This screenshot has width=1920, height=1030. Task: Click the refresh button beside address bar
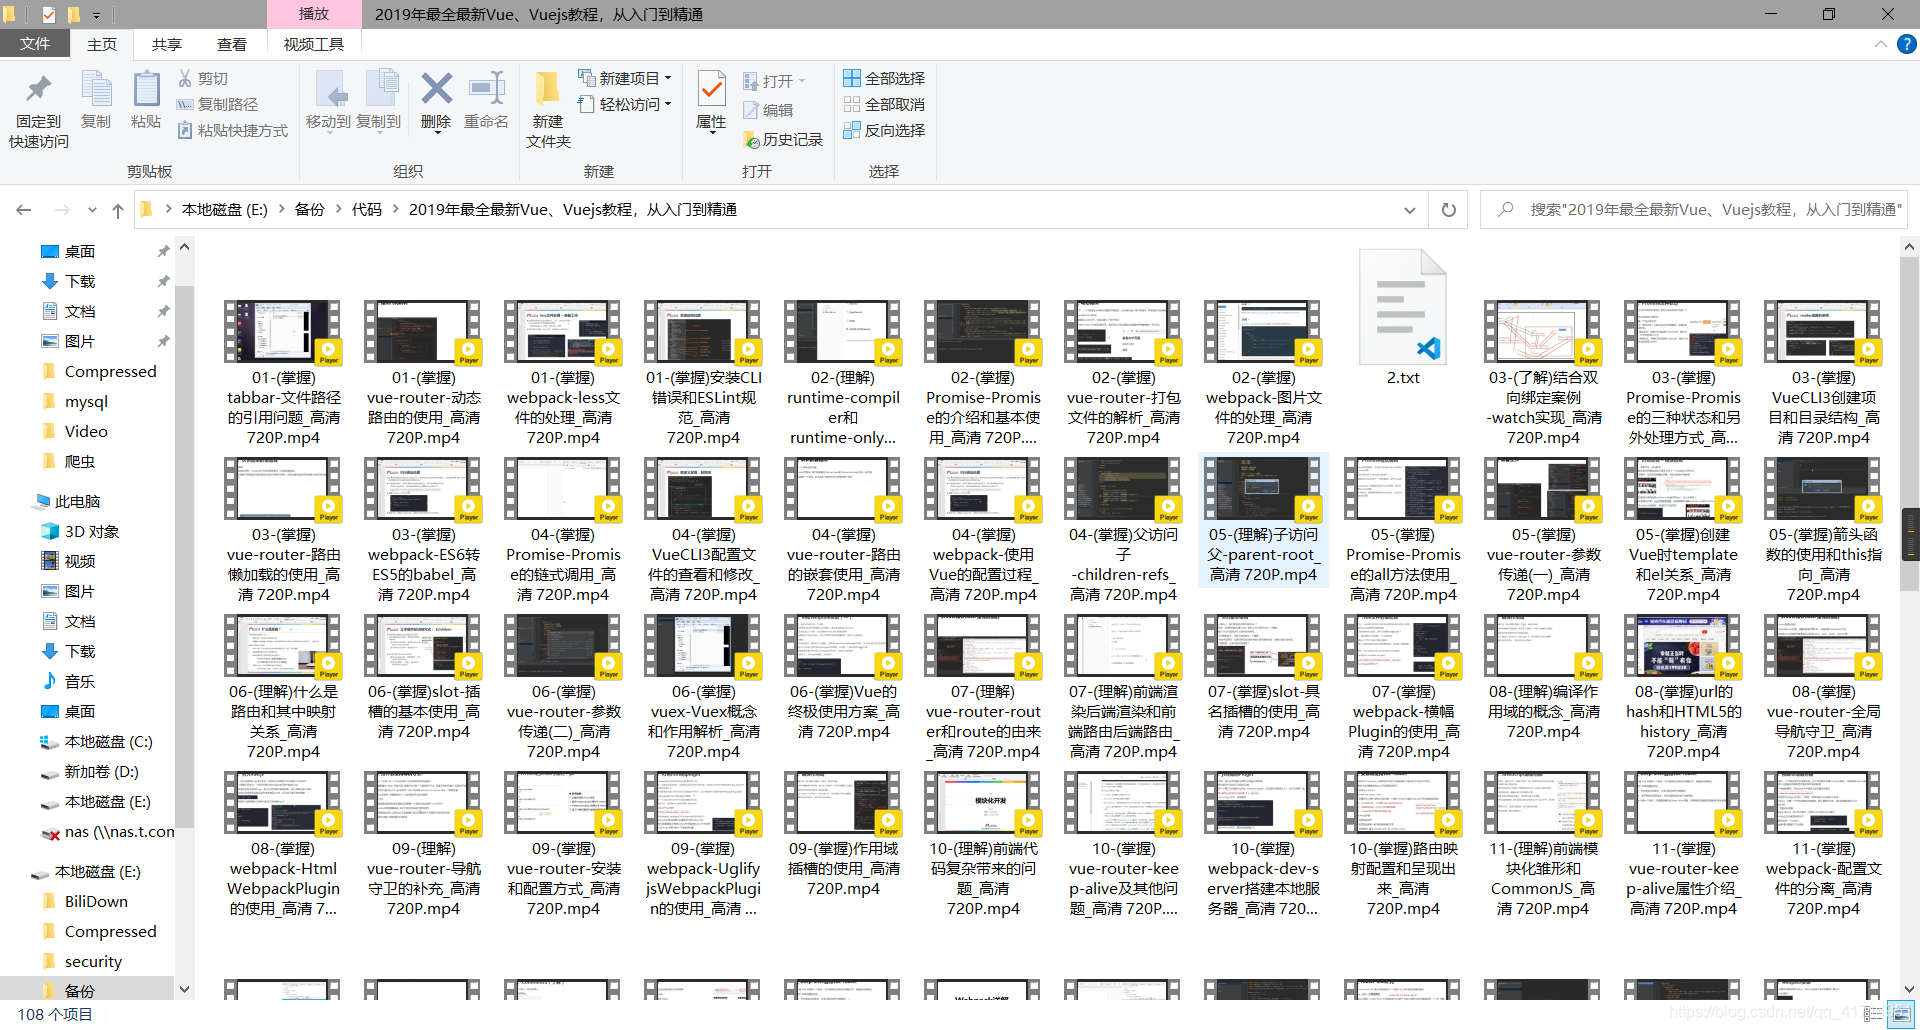coord(1448,210)
